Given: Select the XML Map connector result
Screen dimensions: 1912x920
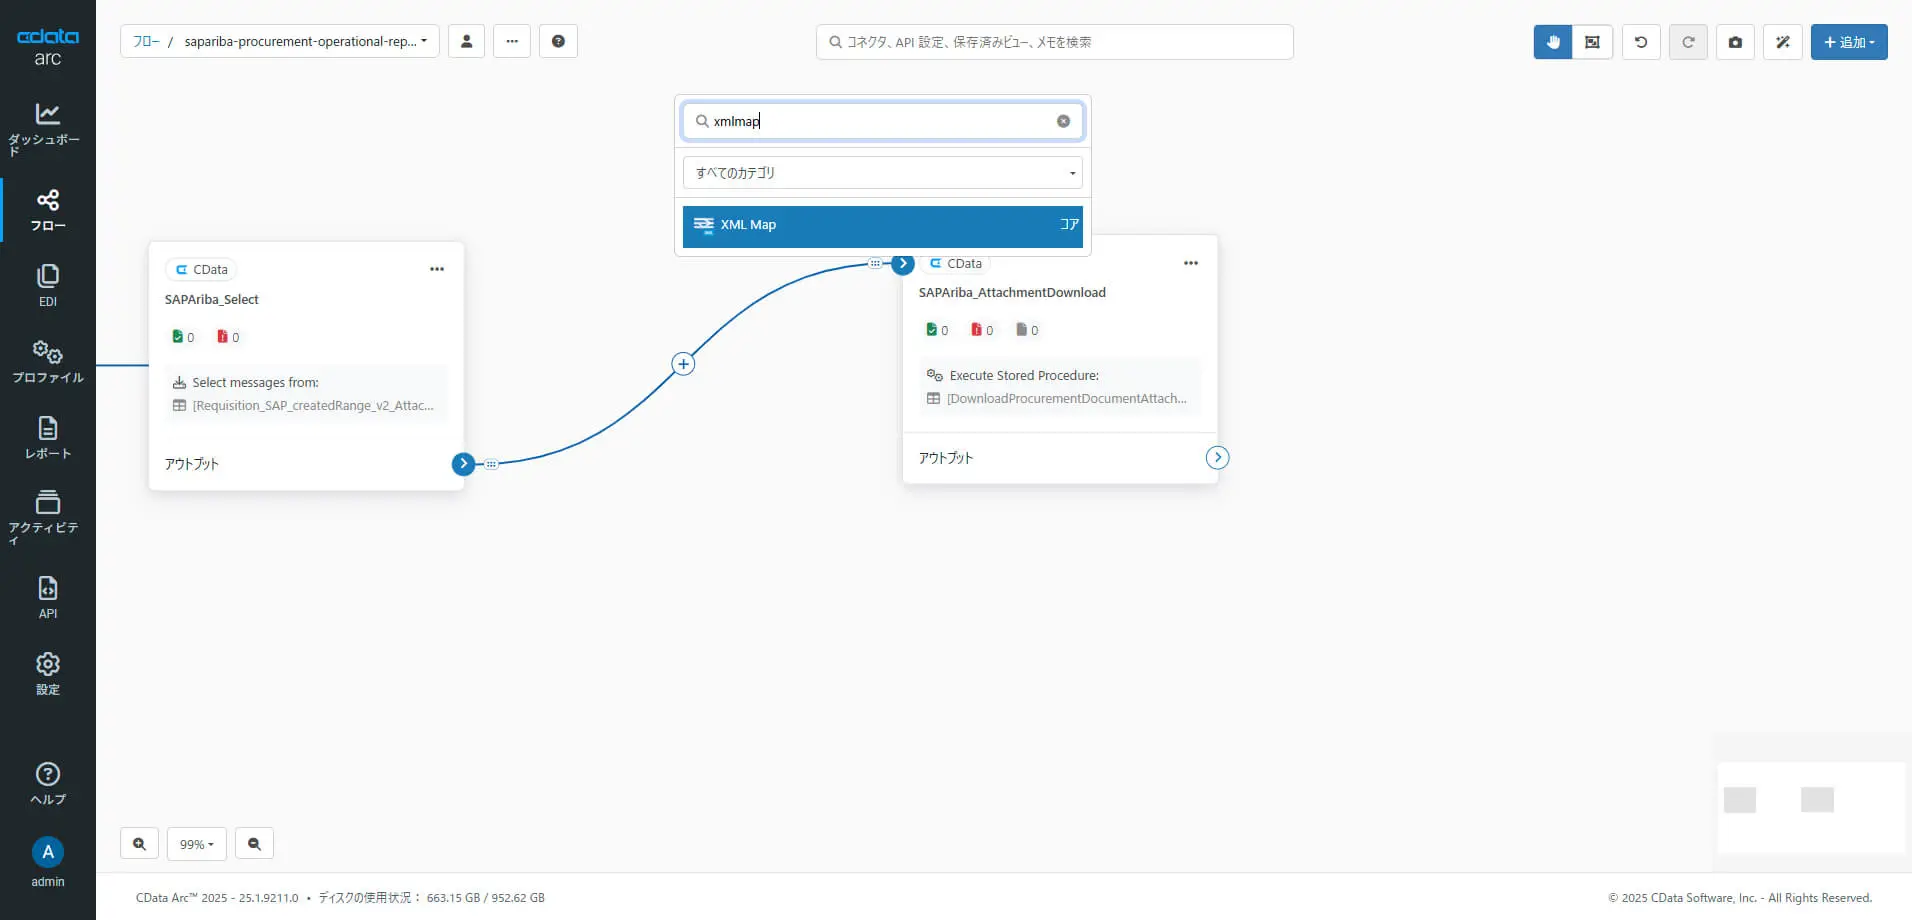Looking at the screenshot, I should click(883, 225).
